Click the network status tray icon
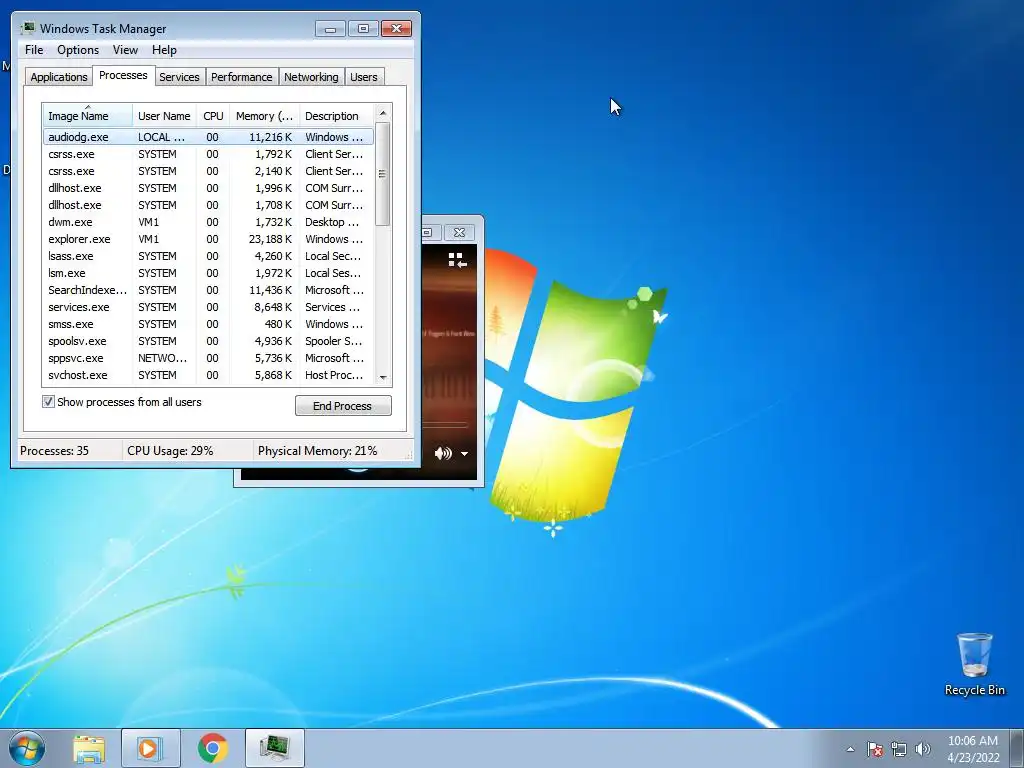1024x768 pixels. point(899,749)
